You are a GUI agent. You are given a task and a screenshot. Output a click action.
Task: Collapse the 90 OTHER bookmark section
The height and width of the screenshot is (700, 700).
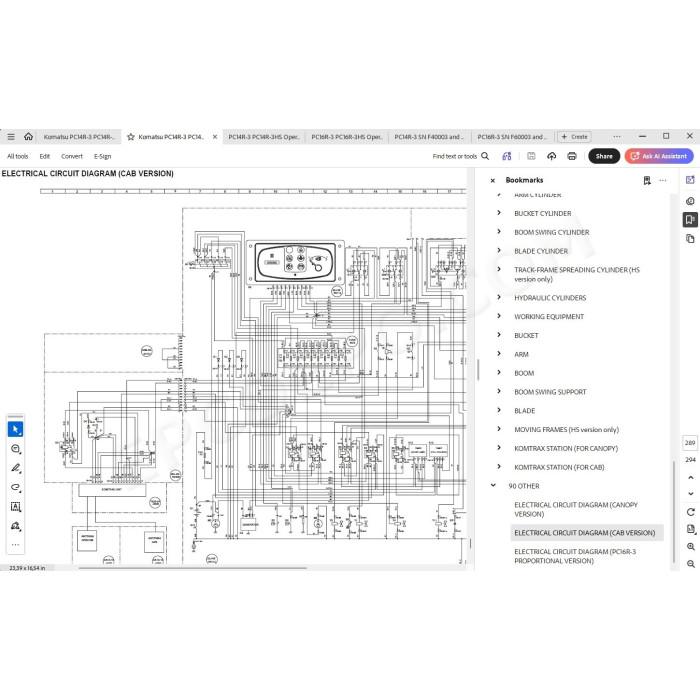point(493,485)
